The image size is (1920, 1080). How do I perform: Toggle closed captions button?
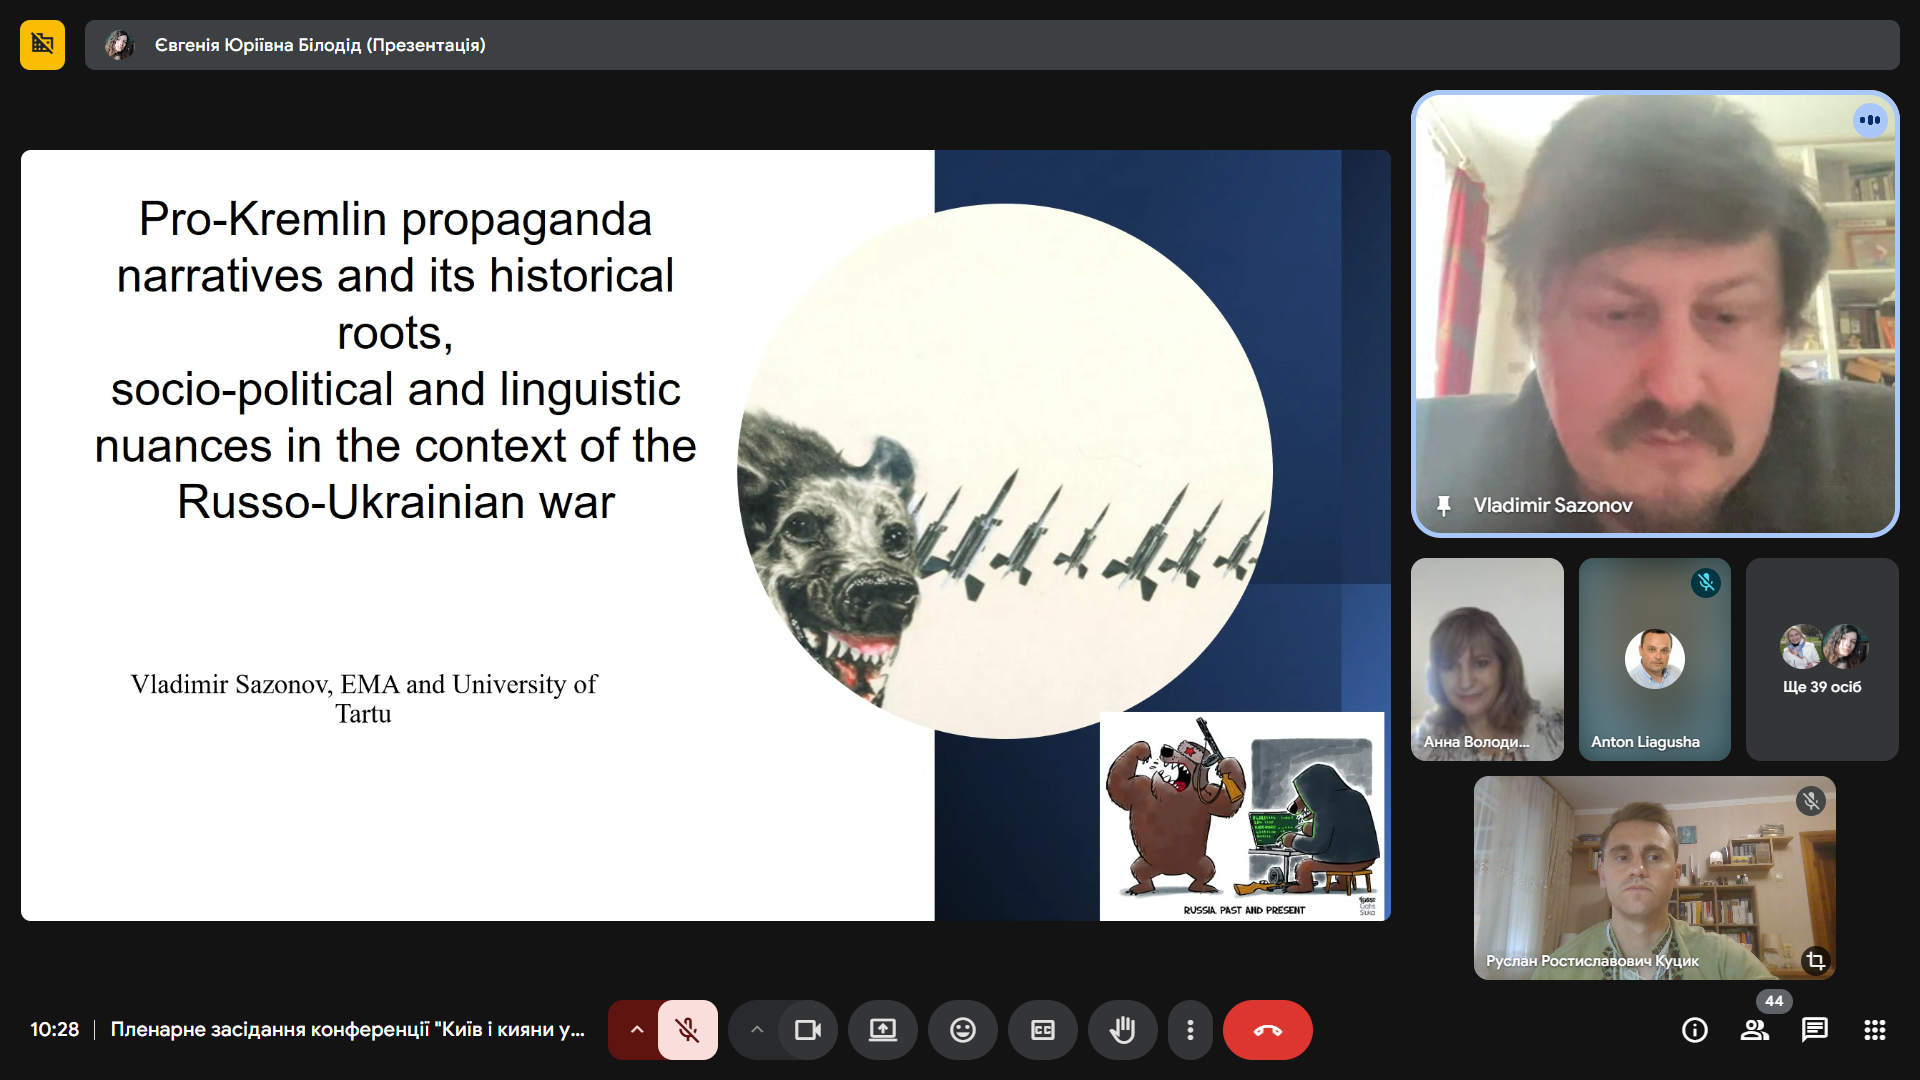1042,1030
